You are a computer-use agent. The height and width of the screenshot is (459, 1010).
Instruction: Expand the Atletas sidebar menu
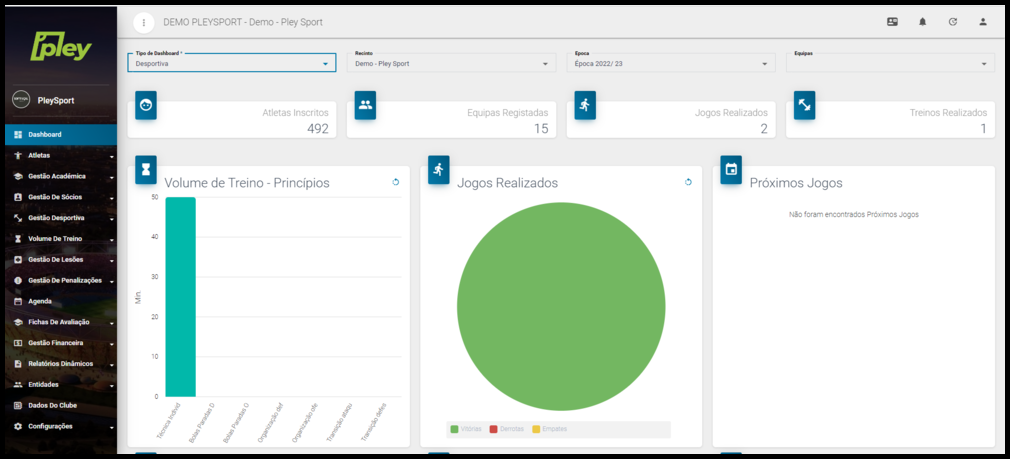click(60, 155)
